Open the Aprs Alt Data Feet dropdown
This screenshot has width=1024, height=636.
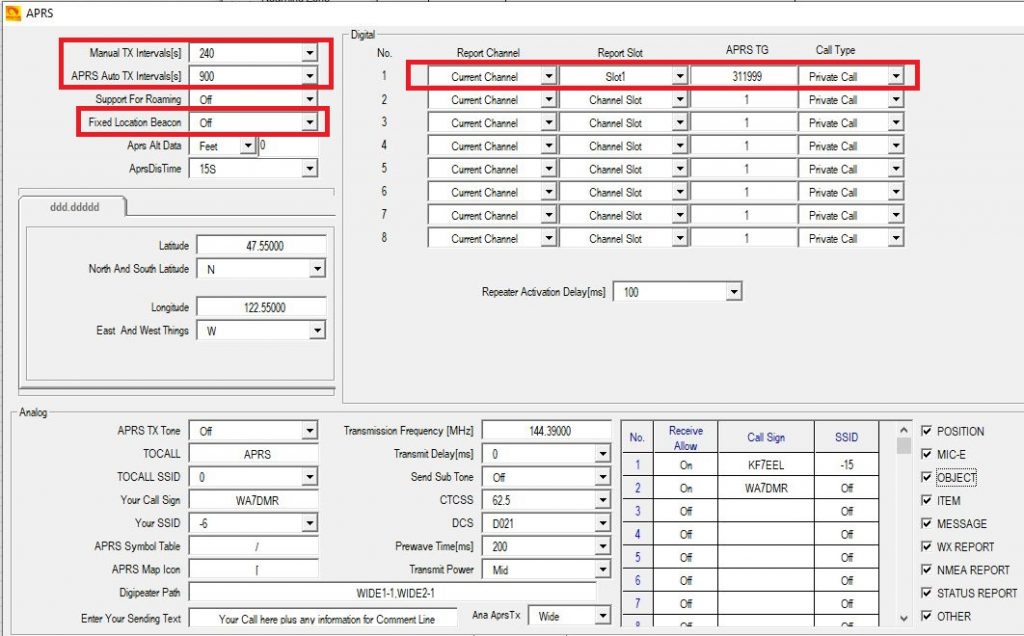pyautogui.click(x=248, y=146)
